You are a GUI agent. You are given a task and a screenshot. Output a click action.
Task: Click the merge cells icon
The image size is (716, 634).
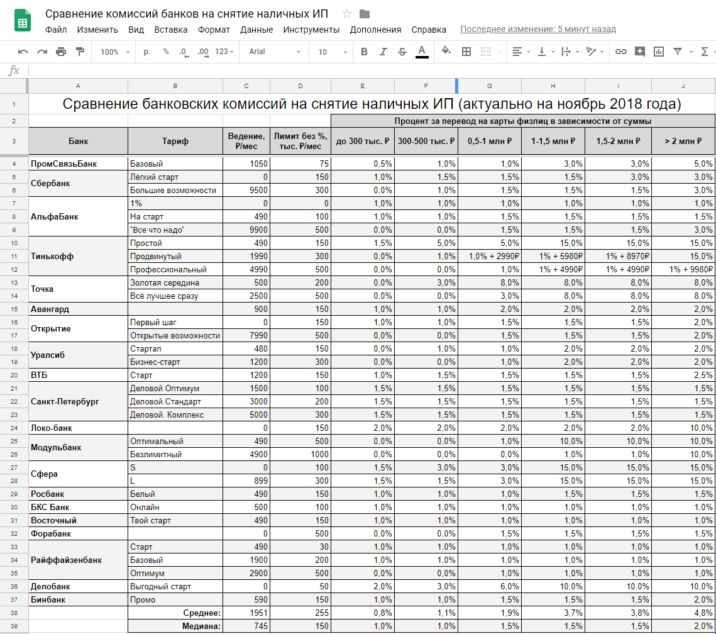[x=486, y=52]
